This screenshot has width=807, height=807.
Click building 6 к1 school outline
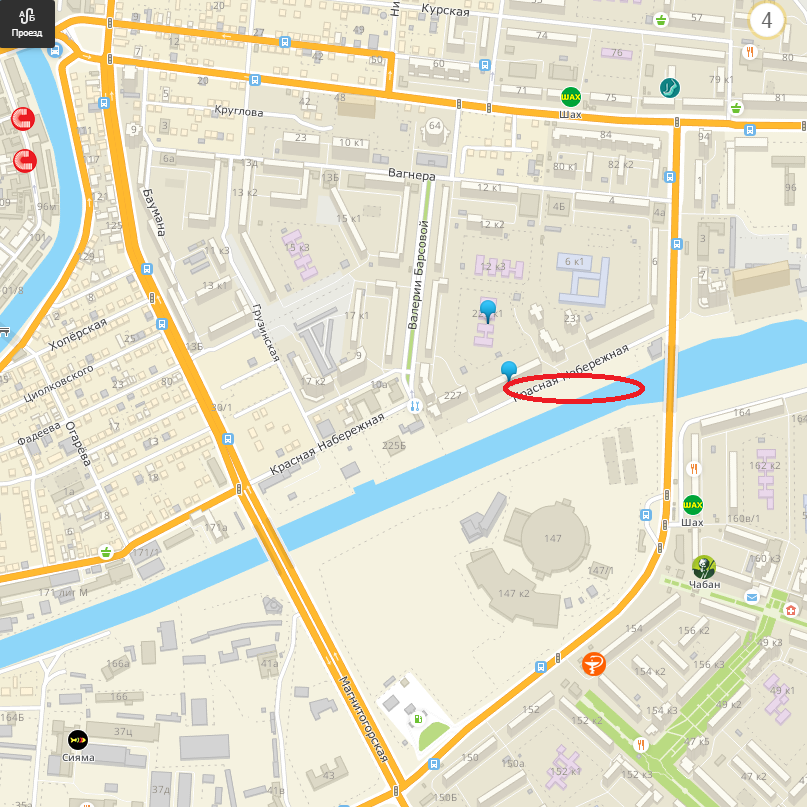coord(584,278)
